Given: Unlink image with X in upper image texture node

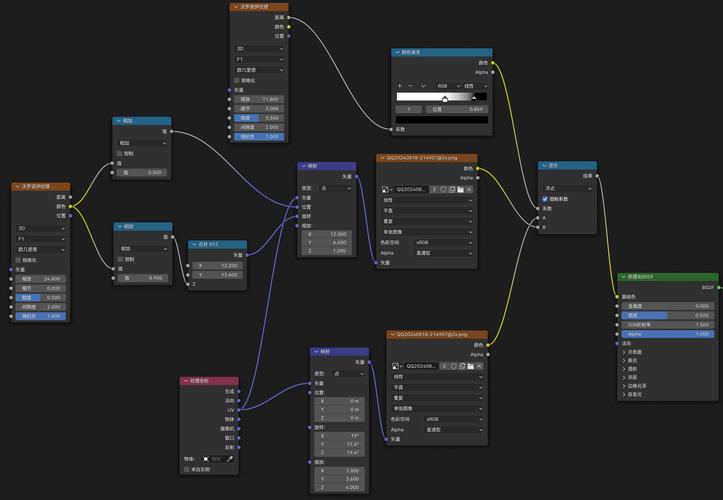Looking at the screenshot, I should click(469, 190).
